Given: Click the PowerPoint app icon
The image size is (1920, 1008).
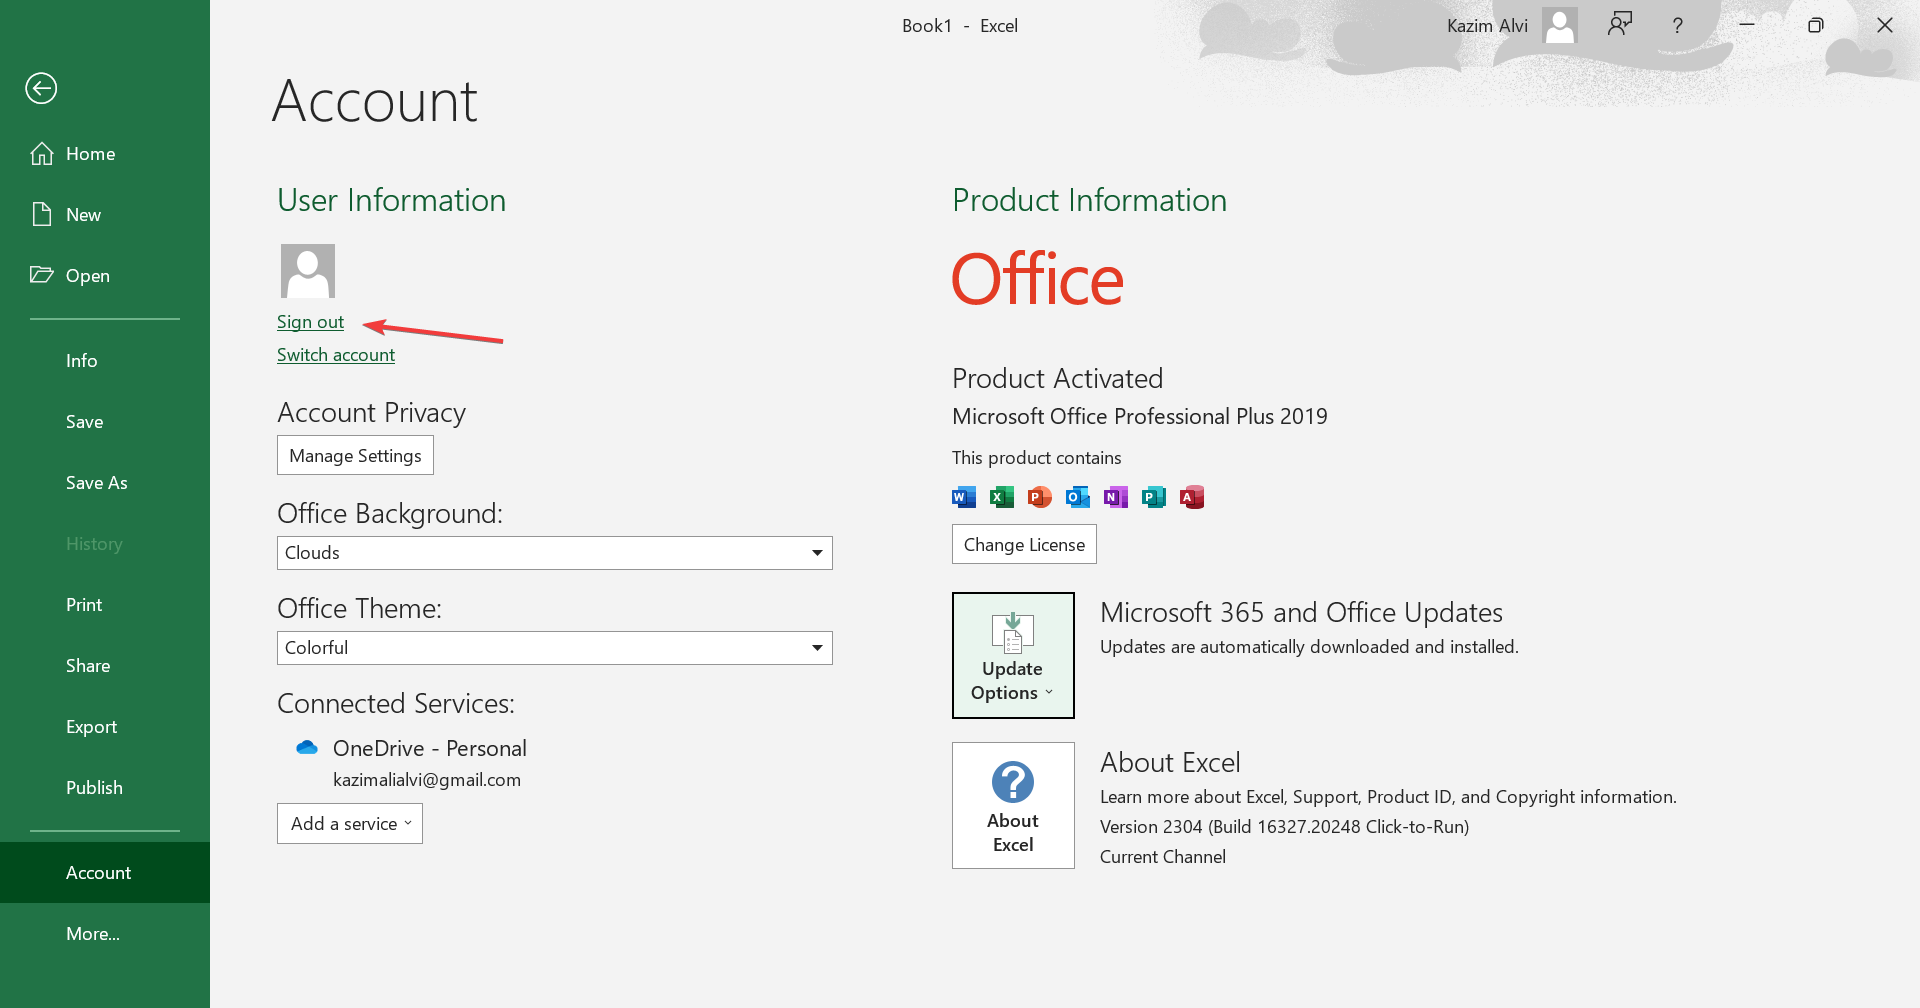Looking at the screenshot, I should pyautogui.click(x=1040, y=497).
